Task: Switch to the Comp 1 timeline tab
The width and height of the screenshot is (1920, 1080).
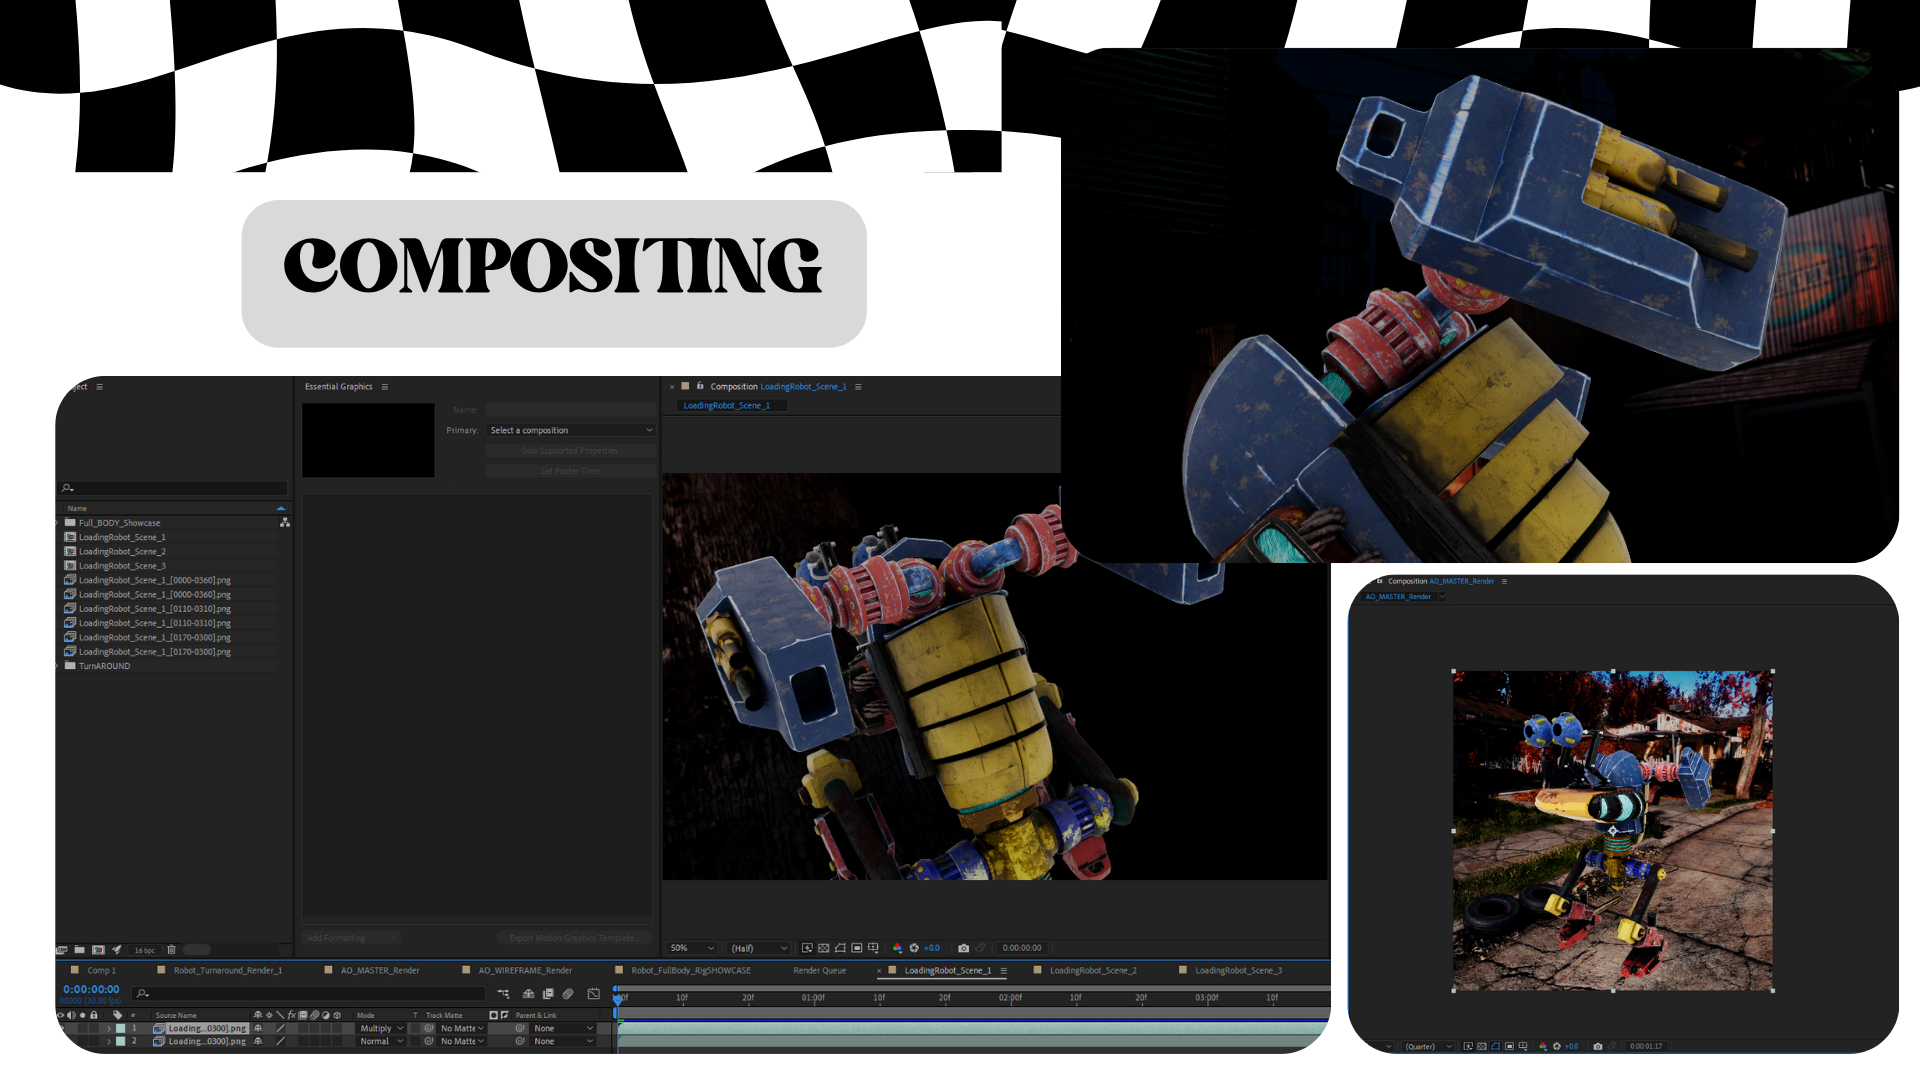Action: 101,970
